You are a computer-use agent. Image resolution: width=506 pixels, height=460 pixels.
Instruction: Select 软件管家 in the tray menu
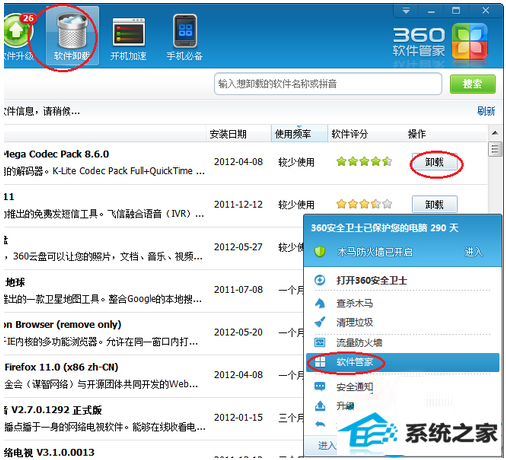pyautogui.click(x=403, y=362)
